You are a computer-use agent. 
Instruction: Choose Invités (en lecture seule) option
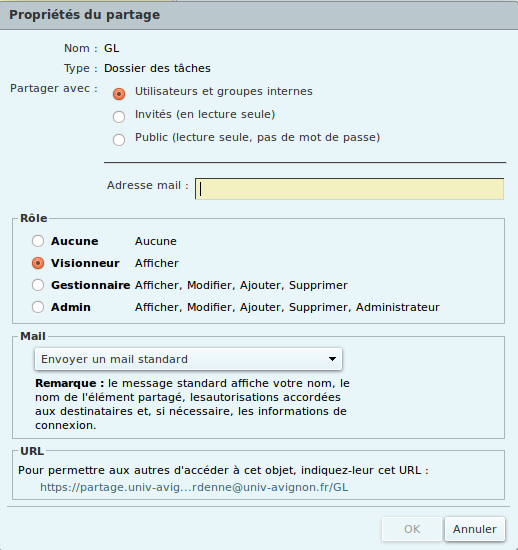tap(119, 117)
